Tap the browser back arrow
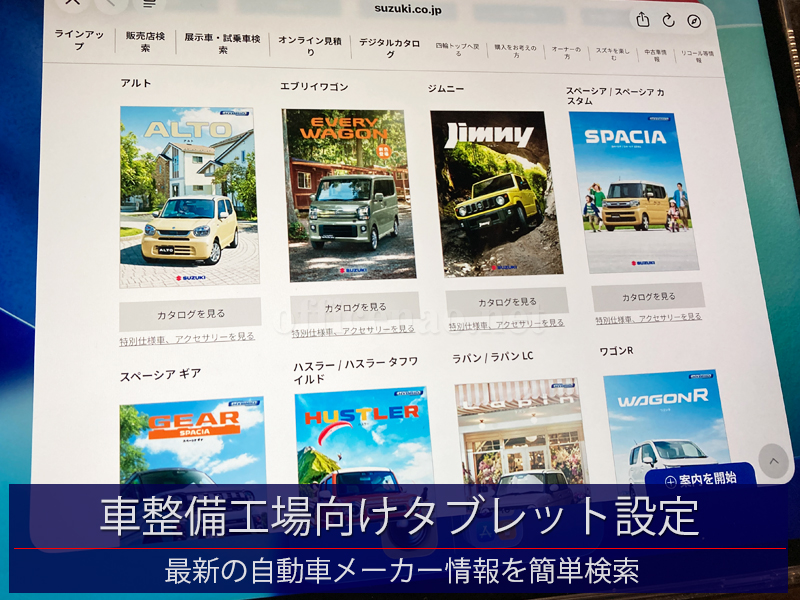This screenshot has width=800, height=600. [x=112, y=4]
